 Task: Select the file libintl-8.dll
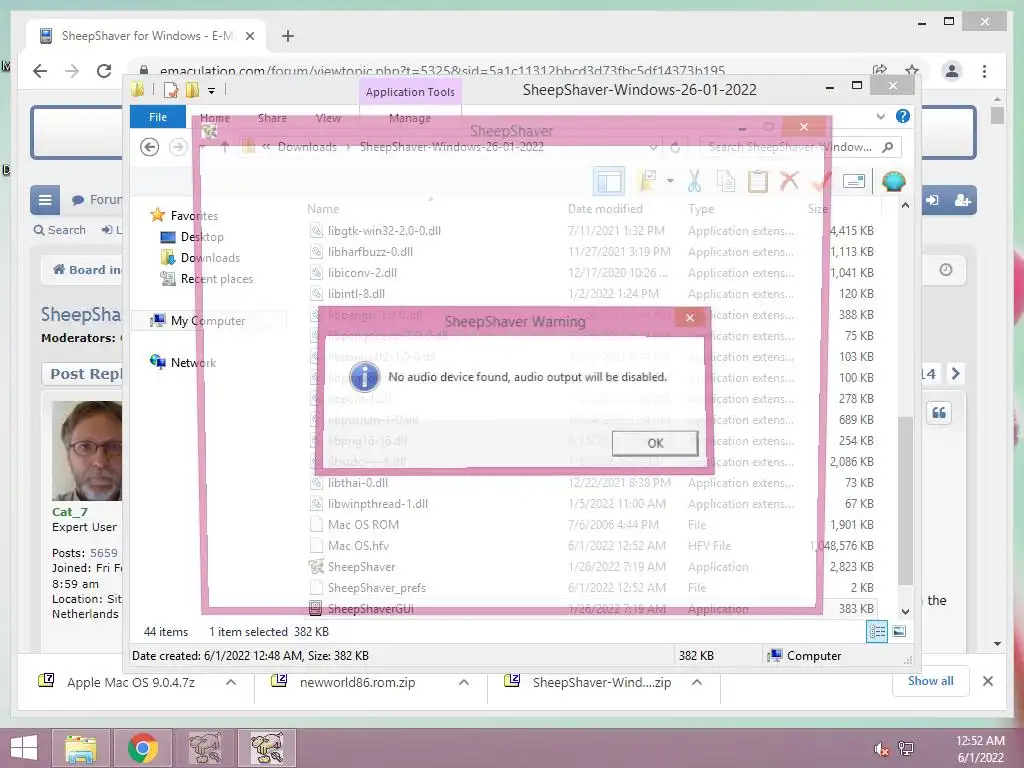click(x=356, y=294)
